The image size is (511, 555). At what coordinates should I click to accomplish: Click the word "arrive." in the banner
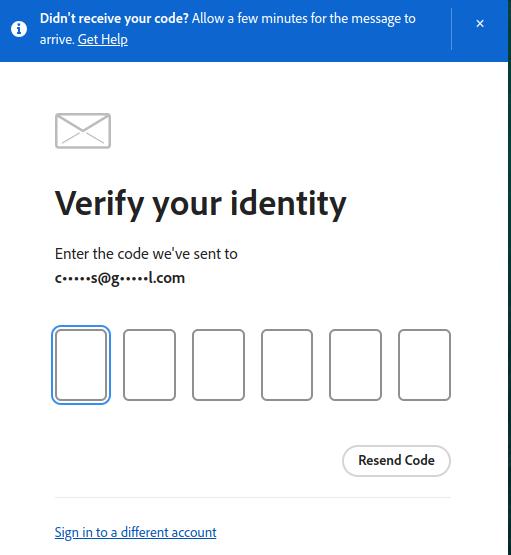pyautogui.click(x=57, y=39)
